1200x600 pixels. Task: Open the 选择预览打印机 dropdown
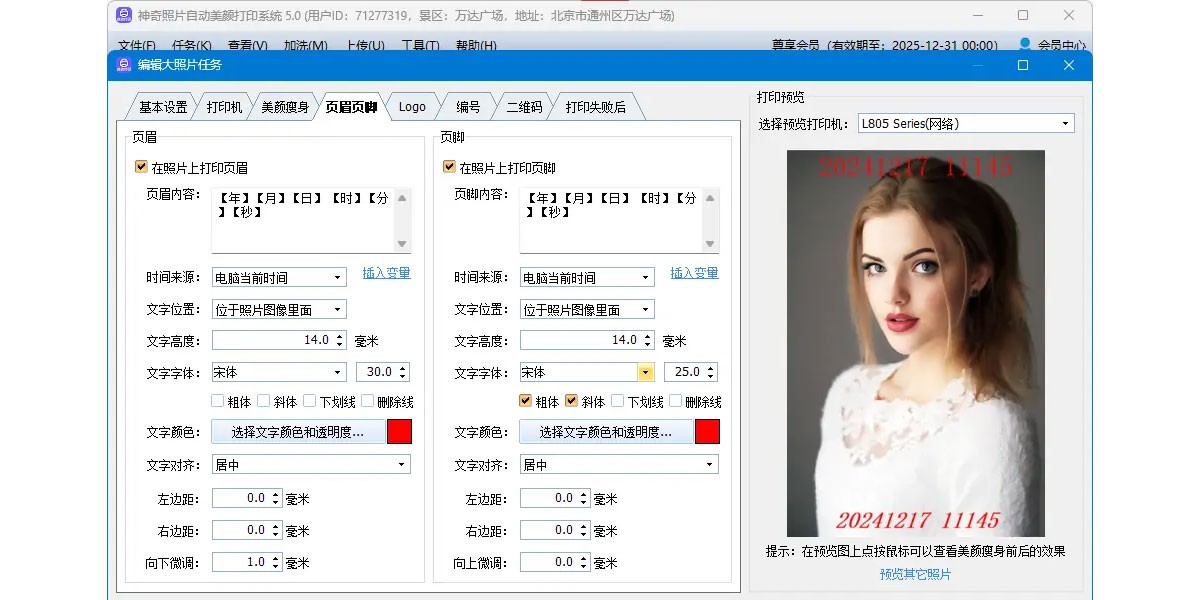(1065, 124)
